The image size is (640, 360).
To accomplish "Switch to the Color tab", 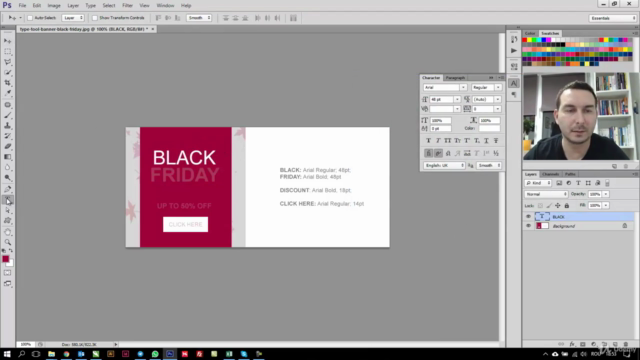I will (x=530, y=33).
